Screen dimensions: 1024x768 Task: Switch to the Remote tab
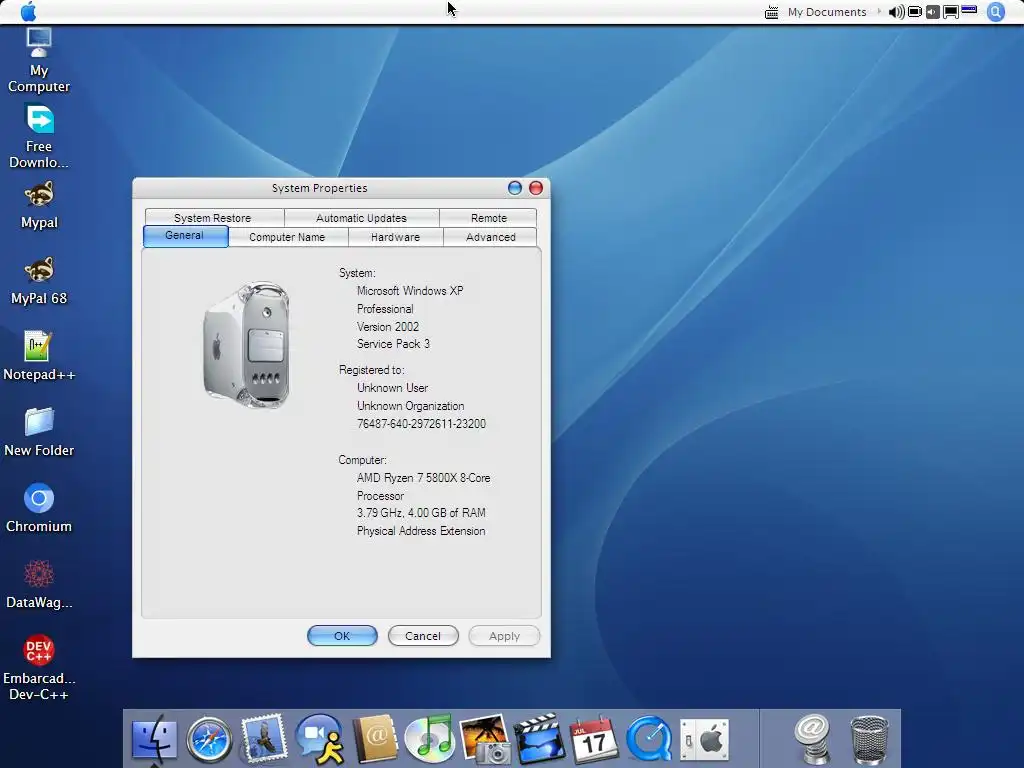[488, 217]
